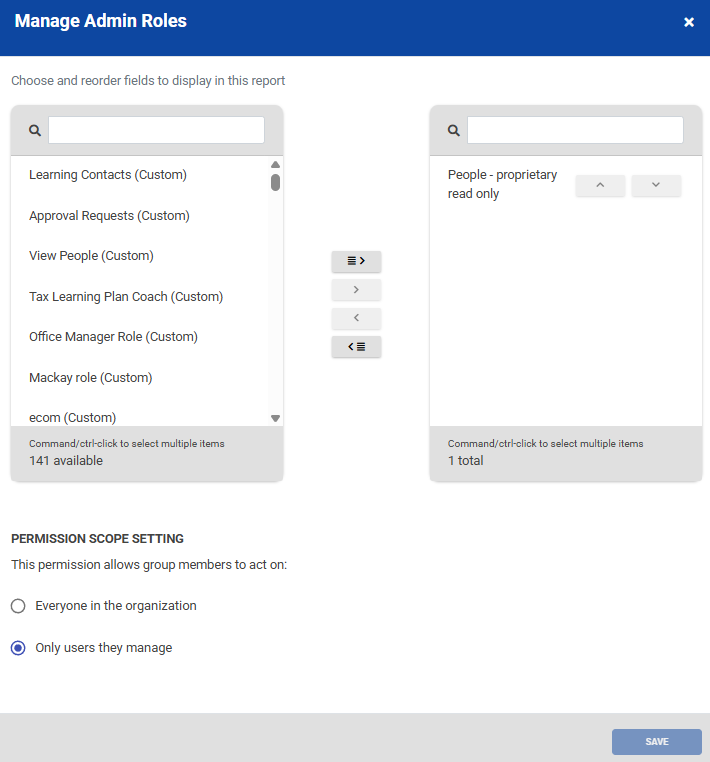Move People - proprietary read only down
The width and height of the screenshot is (710, 762).
pos(656,185)
